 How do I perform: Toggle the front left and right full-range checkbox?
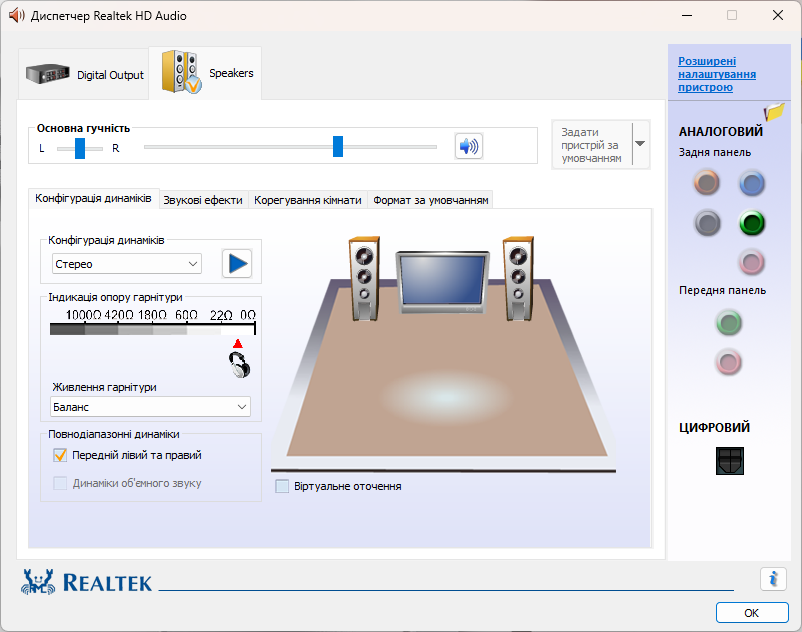(x=60, y=455)
